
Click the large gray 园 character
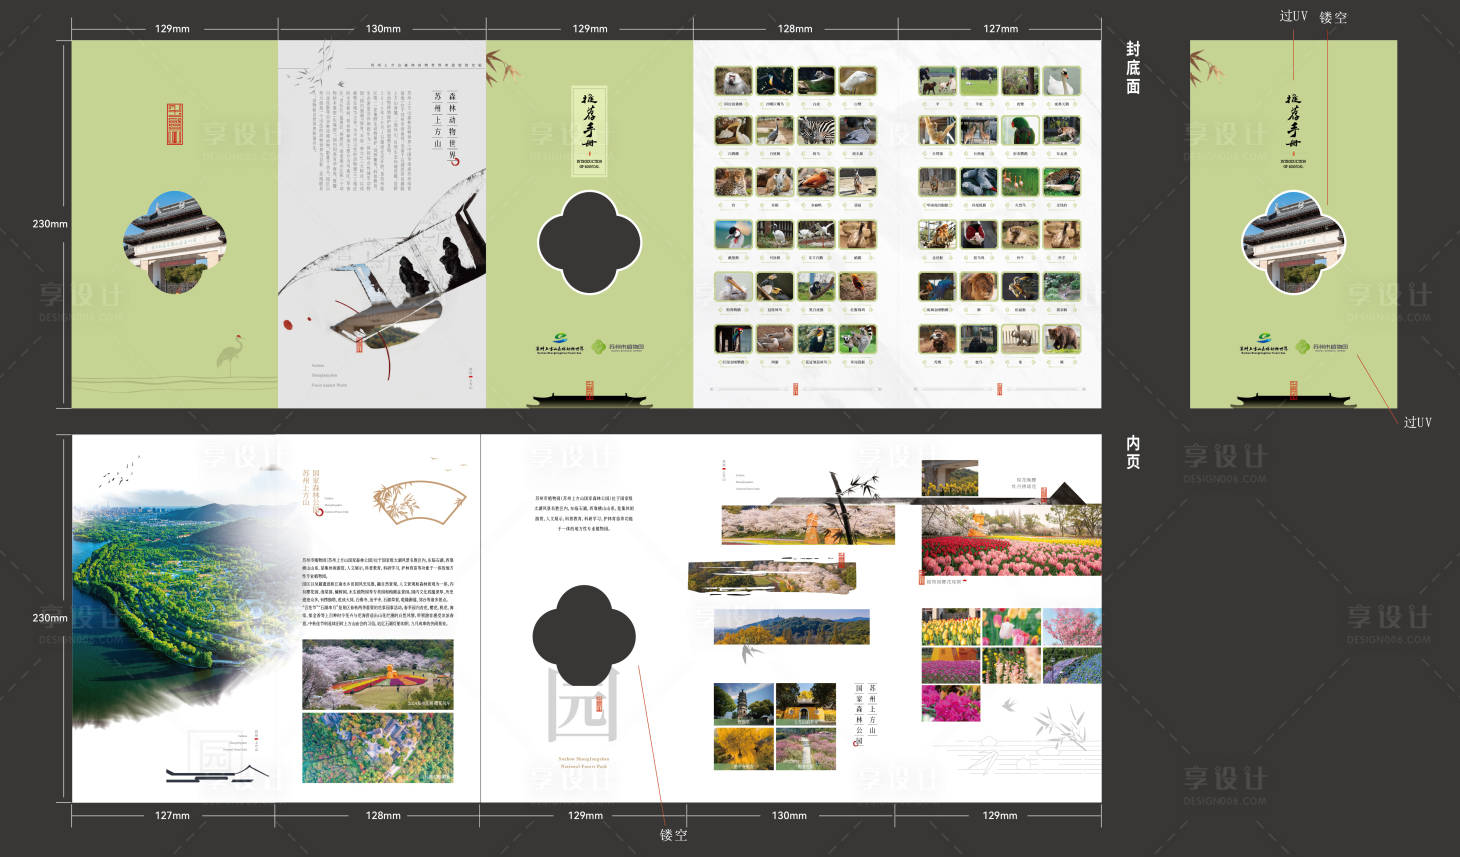coord(583,705)
